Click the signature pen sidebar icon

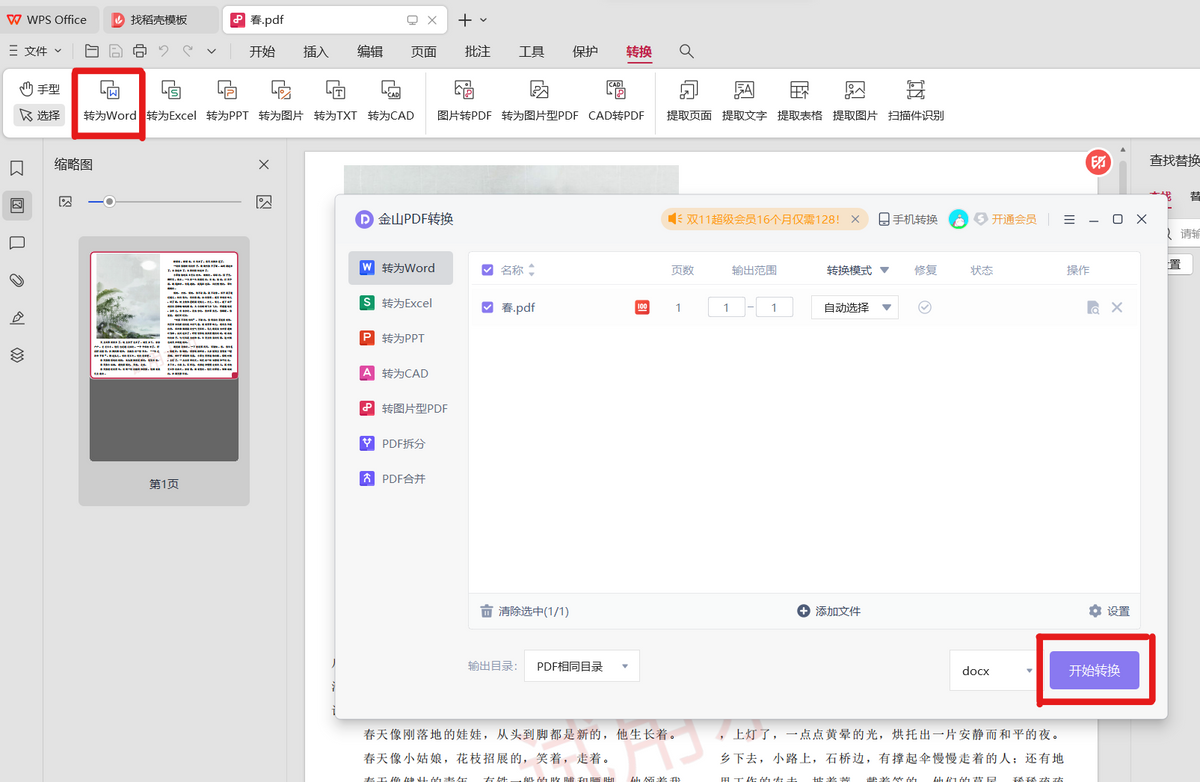tap(17, 318)
